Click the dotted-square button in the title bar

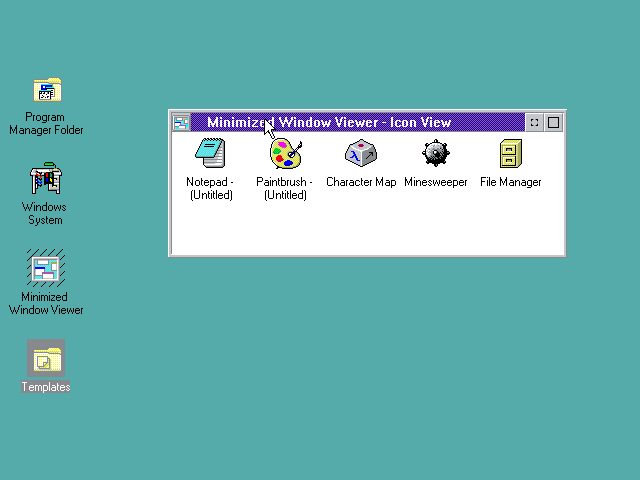click(x=534, y=122)
